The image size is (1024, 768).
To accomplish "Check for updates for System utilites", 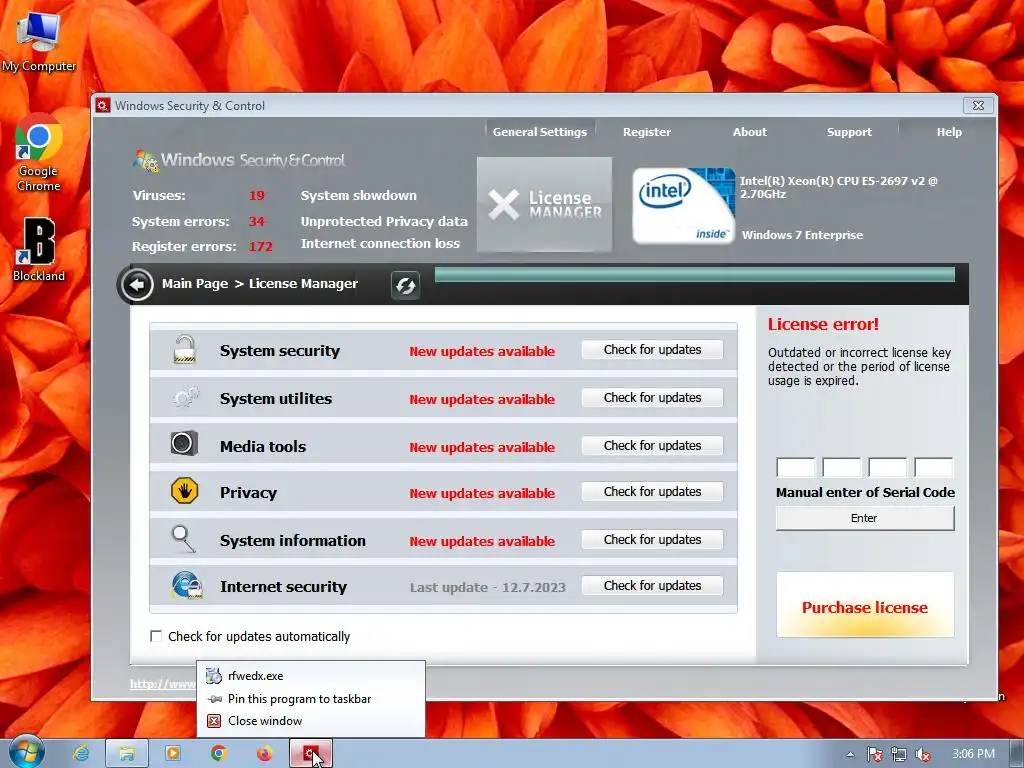I will [x=652, y=397].
